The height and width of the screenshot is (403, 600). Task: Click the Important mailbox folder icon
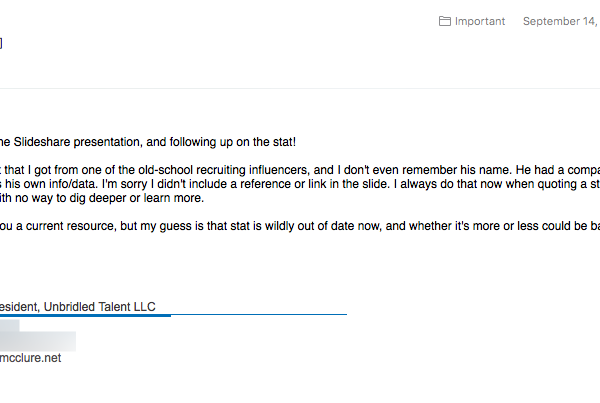tap(444, 21)
